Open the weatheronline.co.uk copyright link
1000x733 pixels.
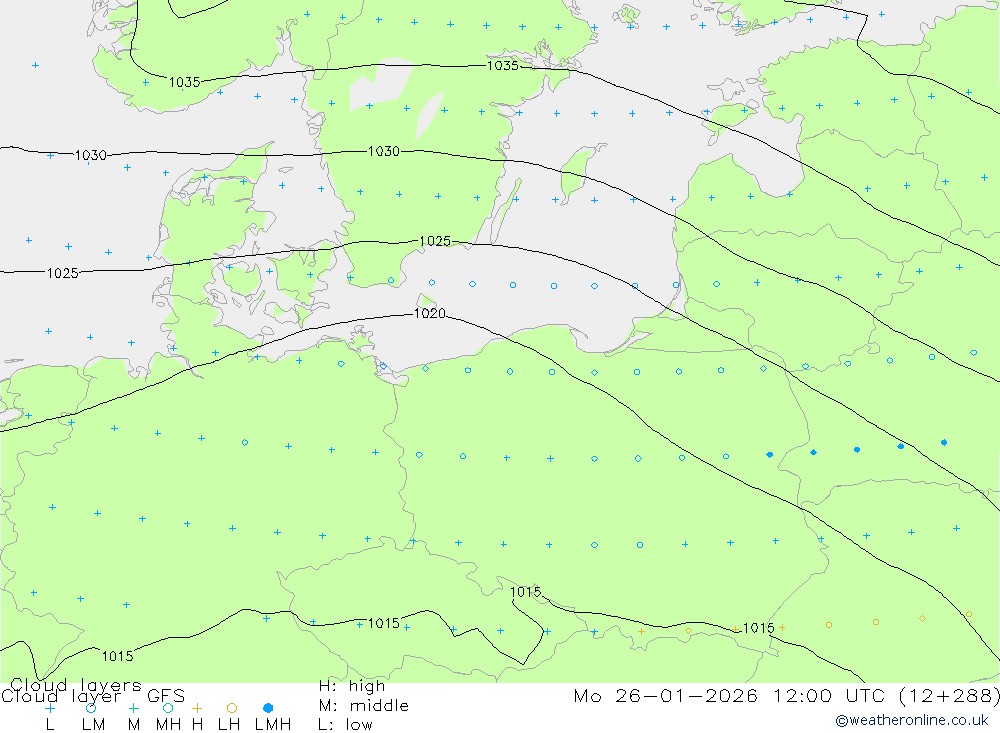tap(912, 720)
